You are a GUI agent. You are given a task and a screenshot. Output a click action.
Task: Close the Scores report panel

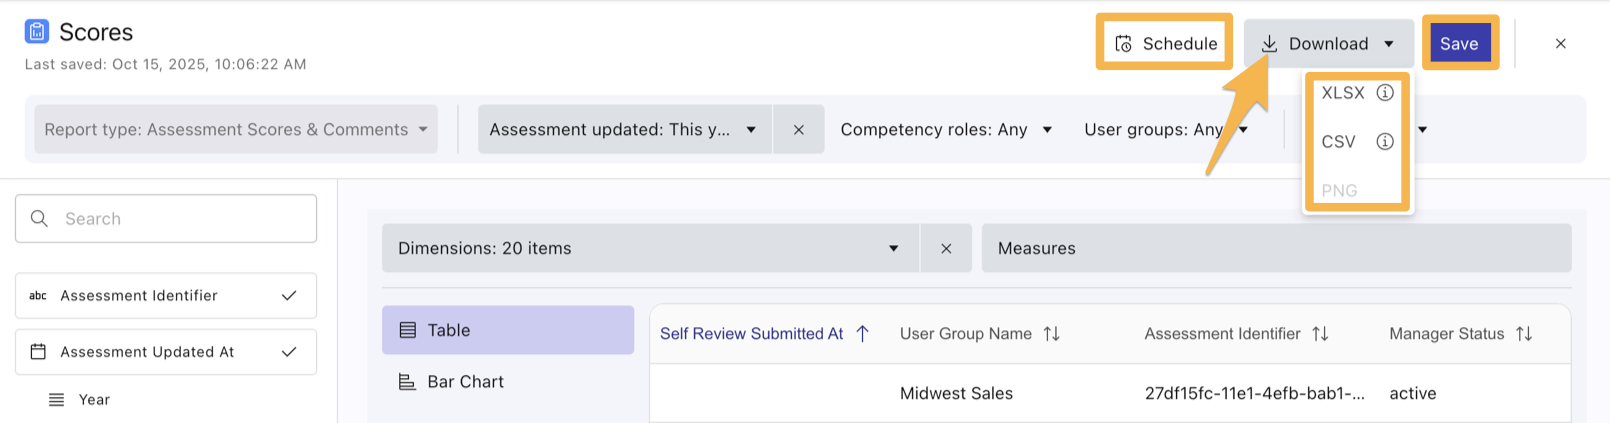(x=1560, y=44)
